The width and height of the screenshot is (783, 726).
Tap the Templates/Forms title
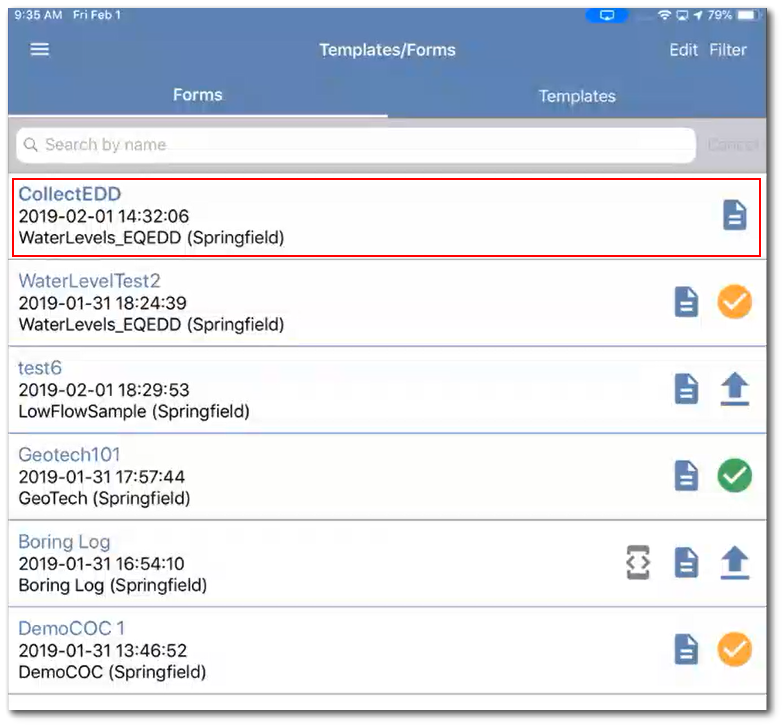point(388,50)
